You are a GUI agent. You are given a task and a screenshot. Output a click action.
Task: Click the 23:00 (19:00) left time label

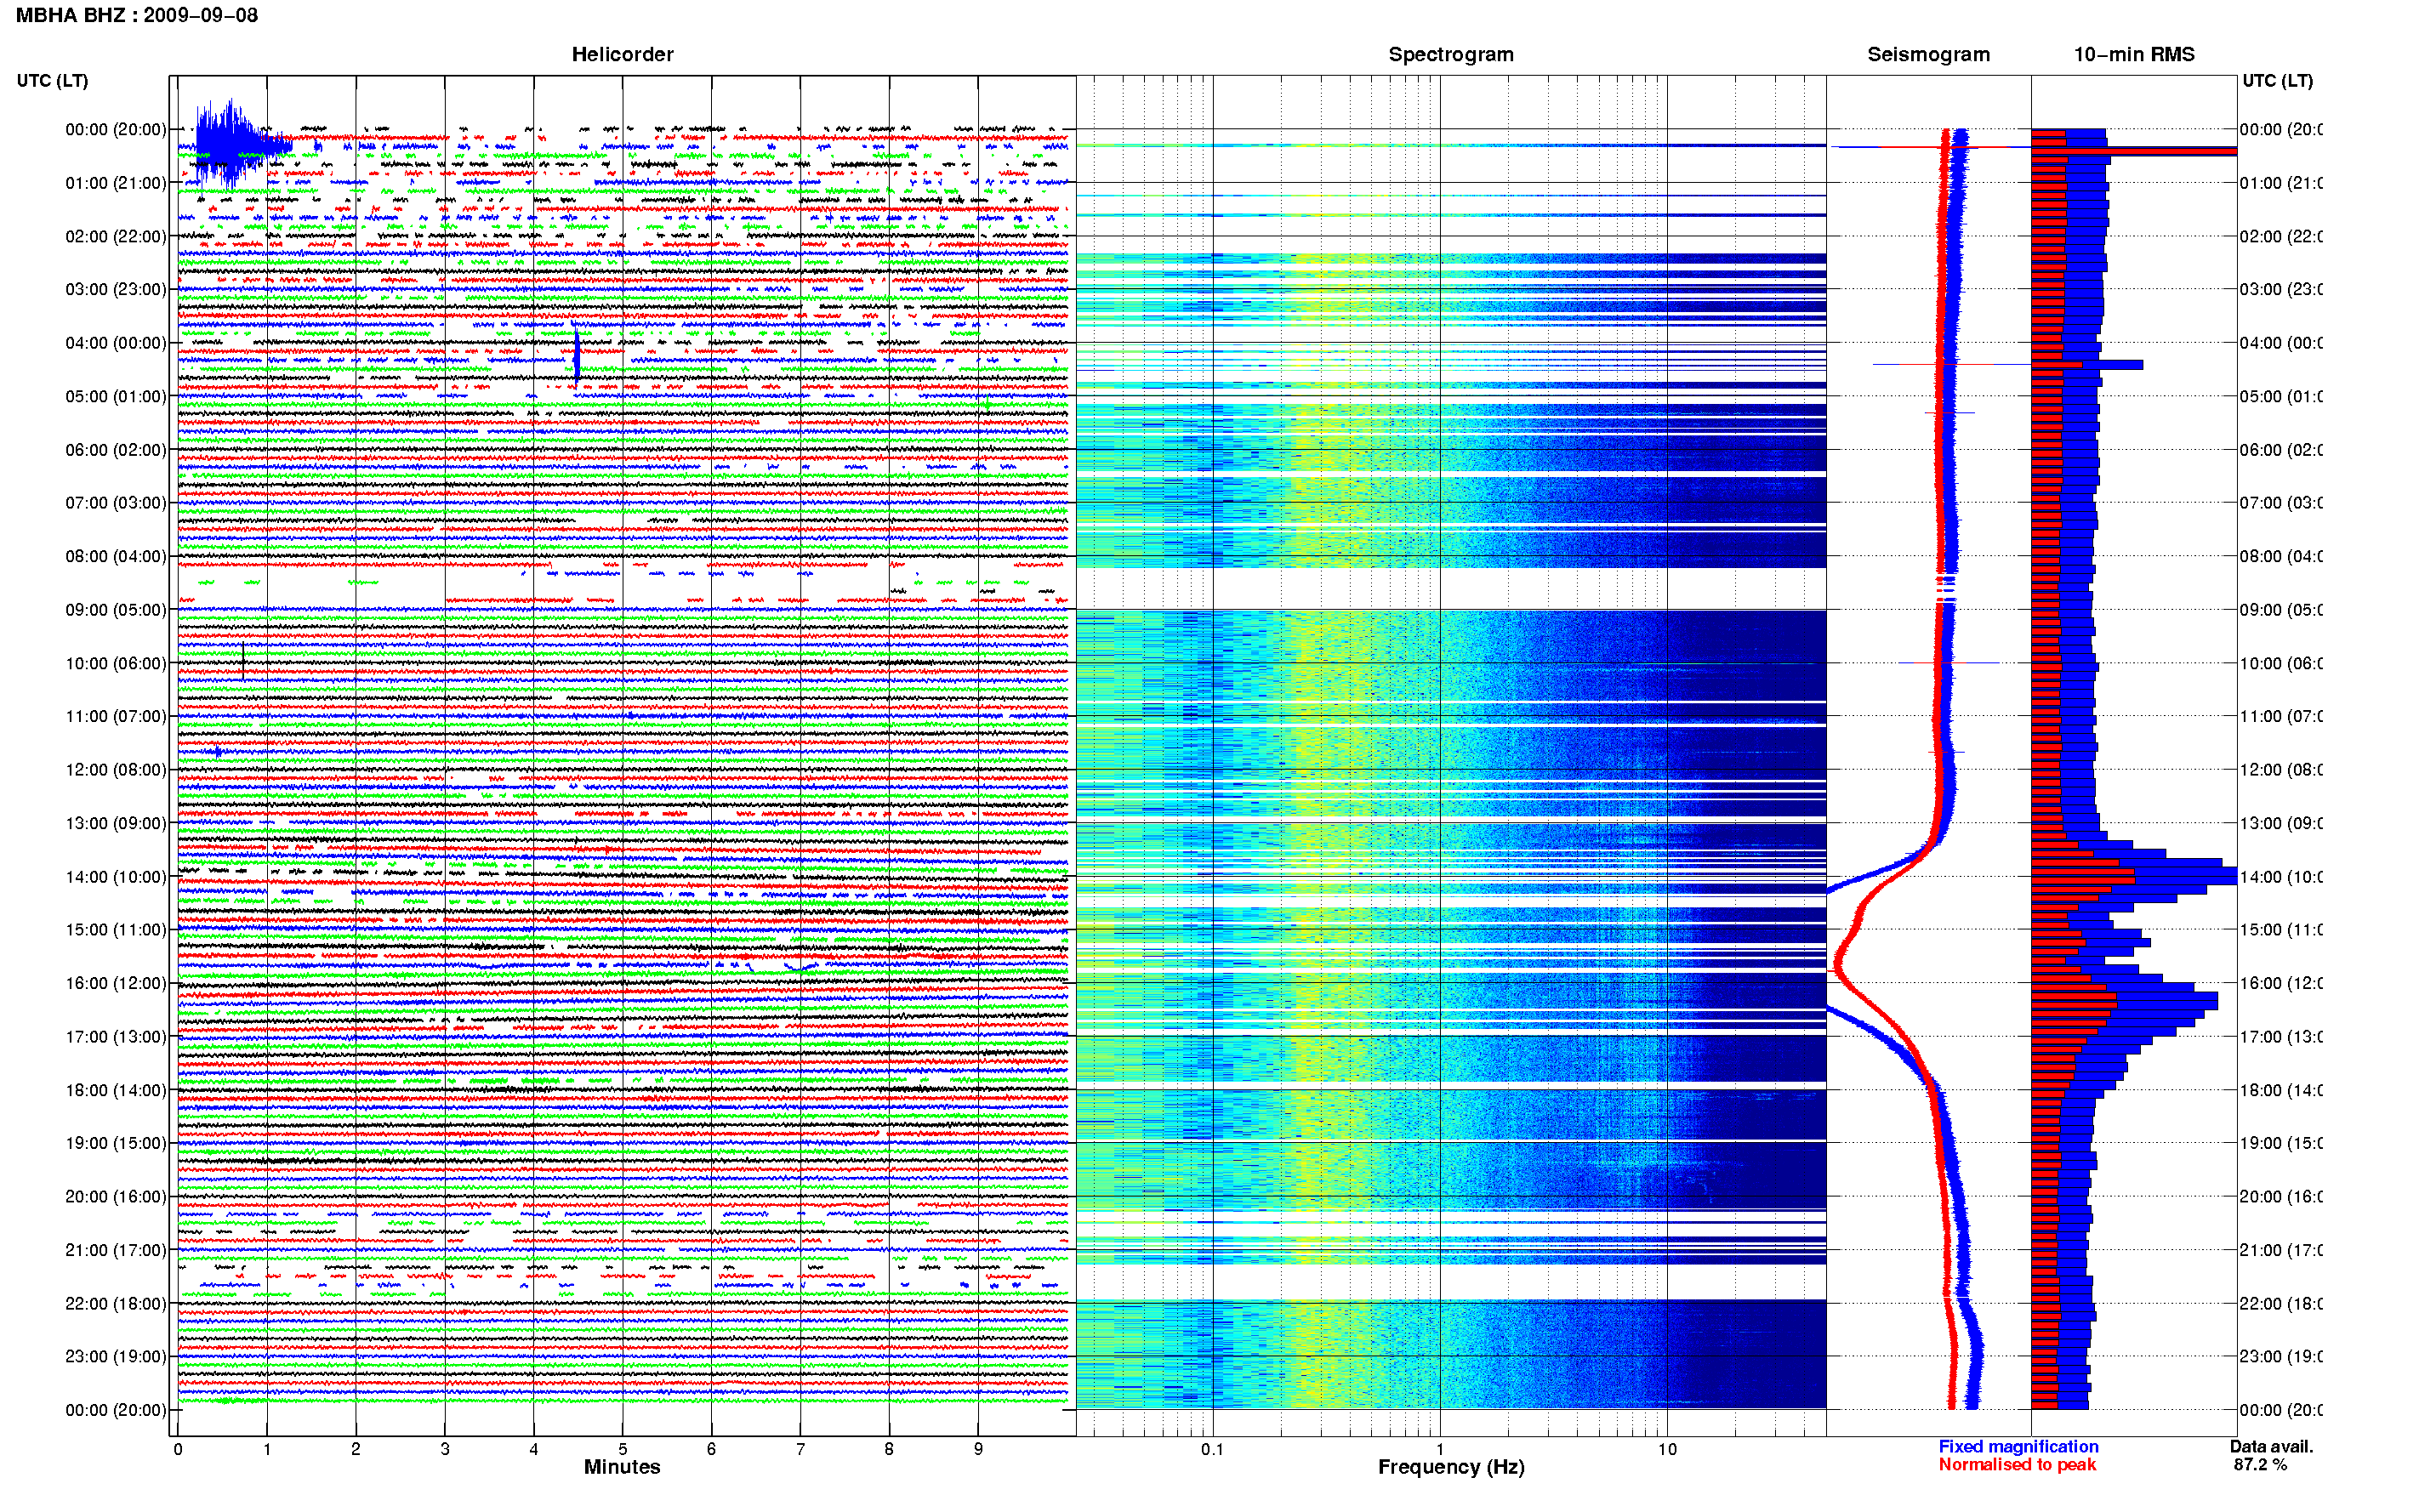[x=116, y=1357]
